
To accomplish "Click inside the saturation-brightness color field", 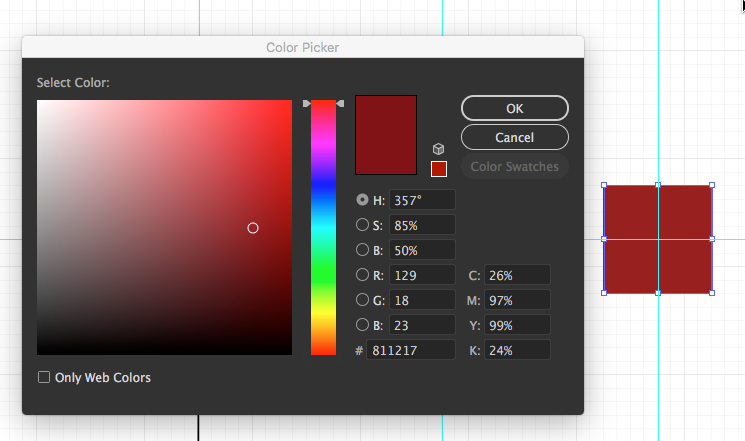I will pos(165,228).
